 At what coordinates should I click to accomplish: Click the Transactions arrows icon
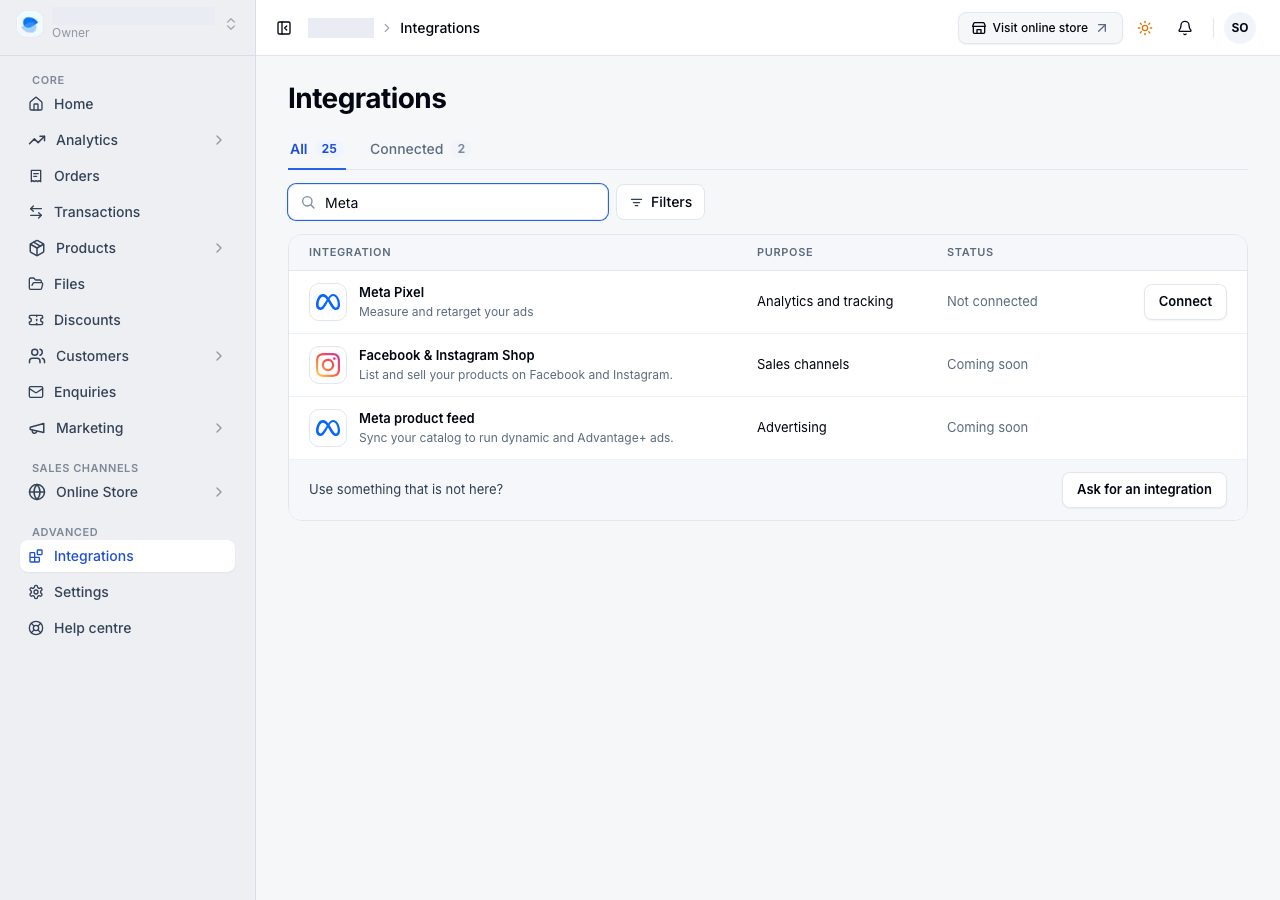(36, 212)
